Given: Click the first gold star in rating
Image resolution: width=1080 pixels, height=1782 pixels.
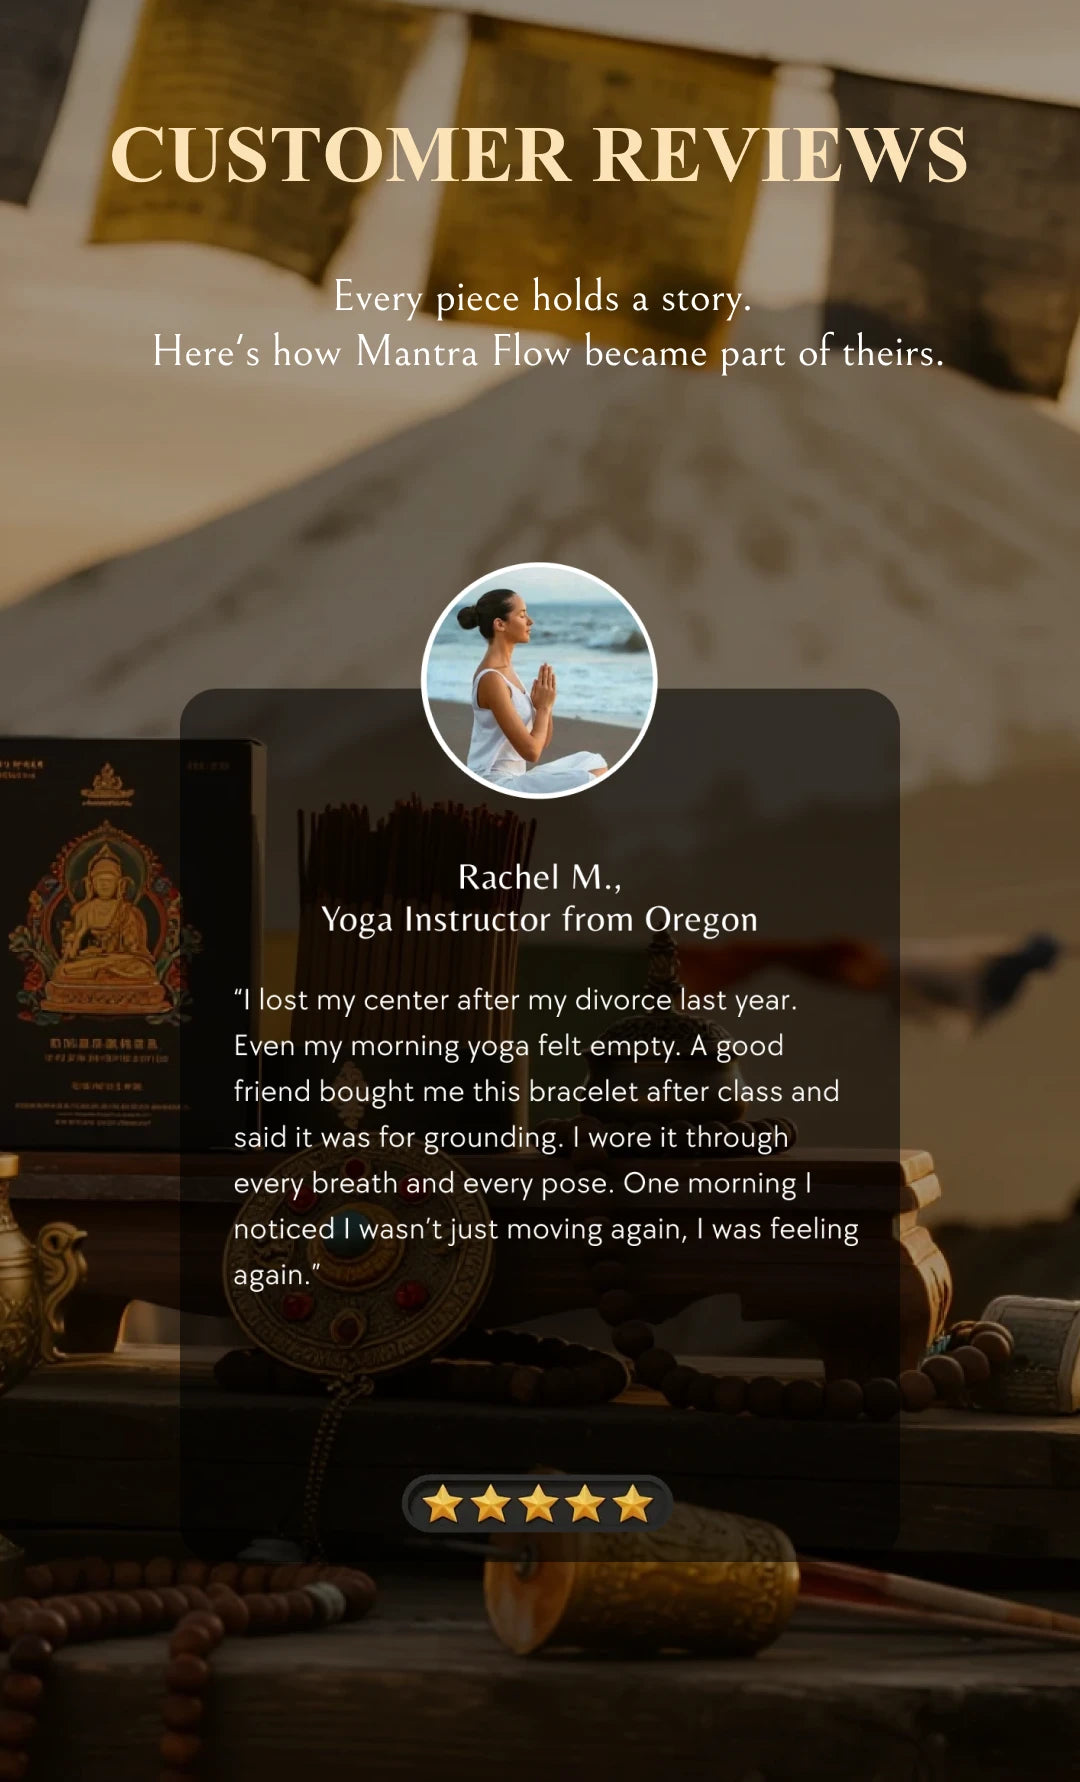Looking at the screenshot, I should click(443, 1503).
